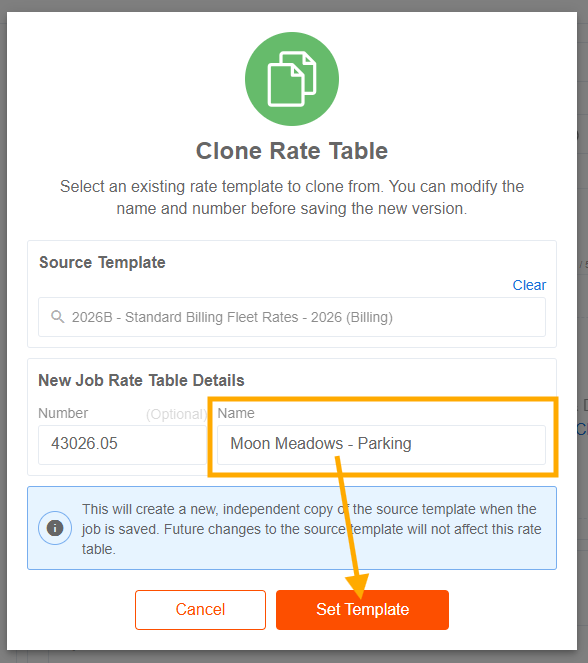
Task: Click the Source Template section heading
Action: pyautogui.click(x=102, y=263)
